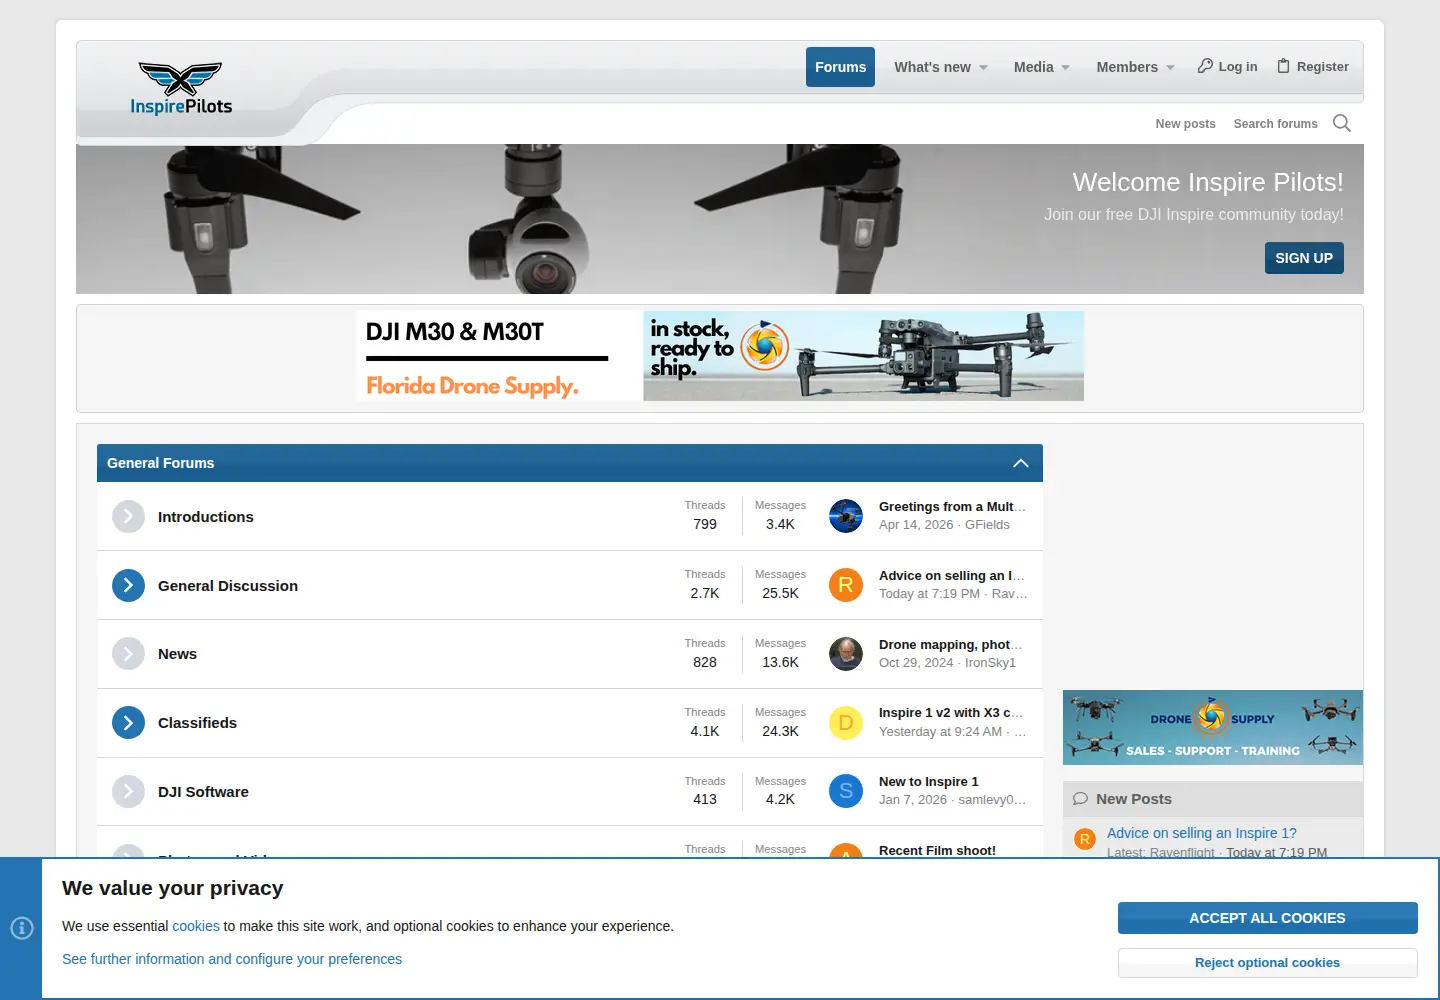Click 'Apr 14, 2026' date in Introductions
Viewport: 1440px width, 1000px height.
coord(916,525)
